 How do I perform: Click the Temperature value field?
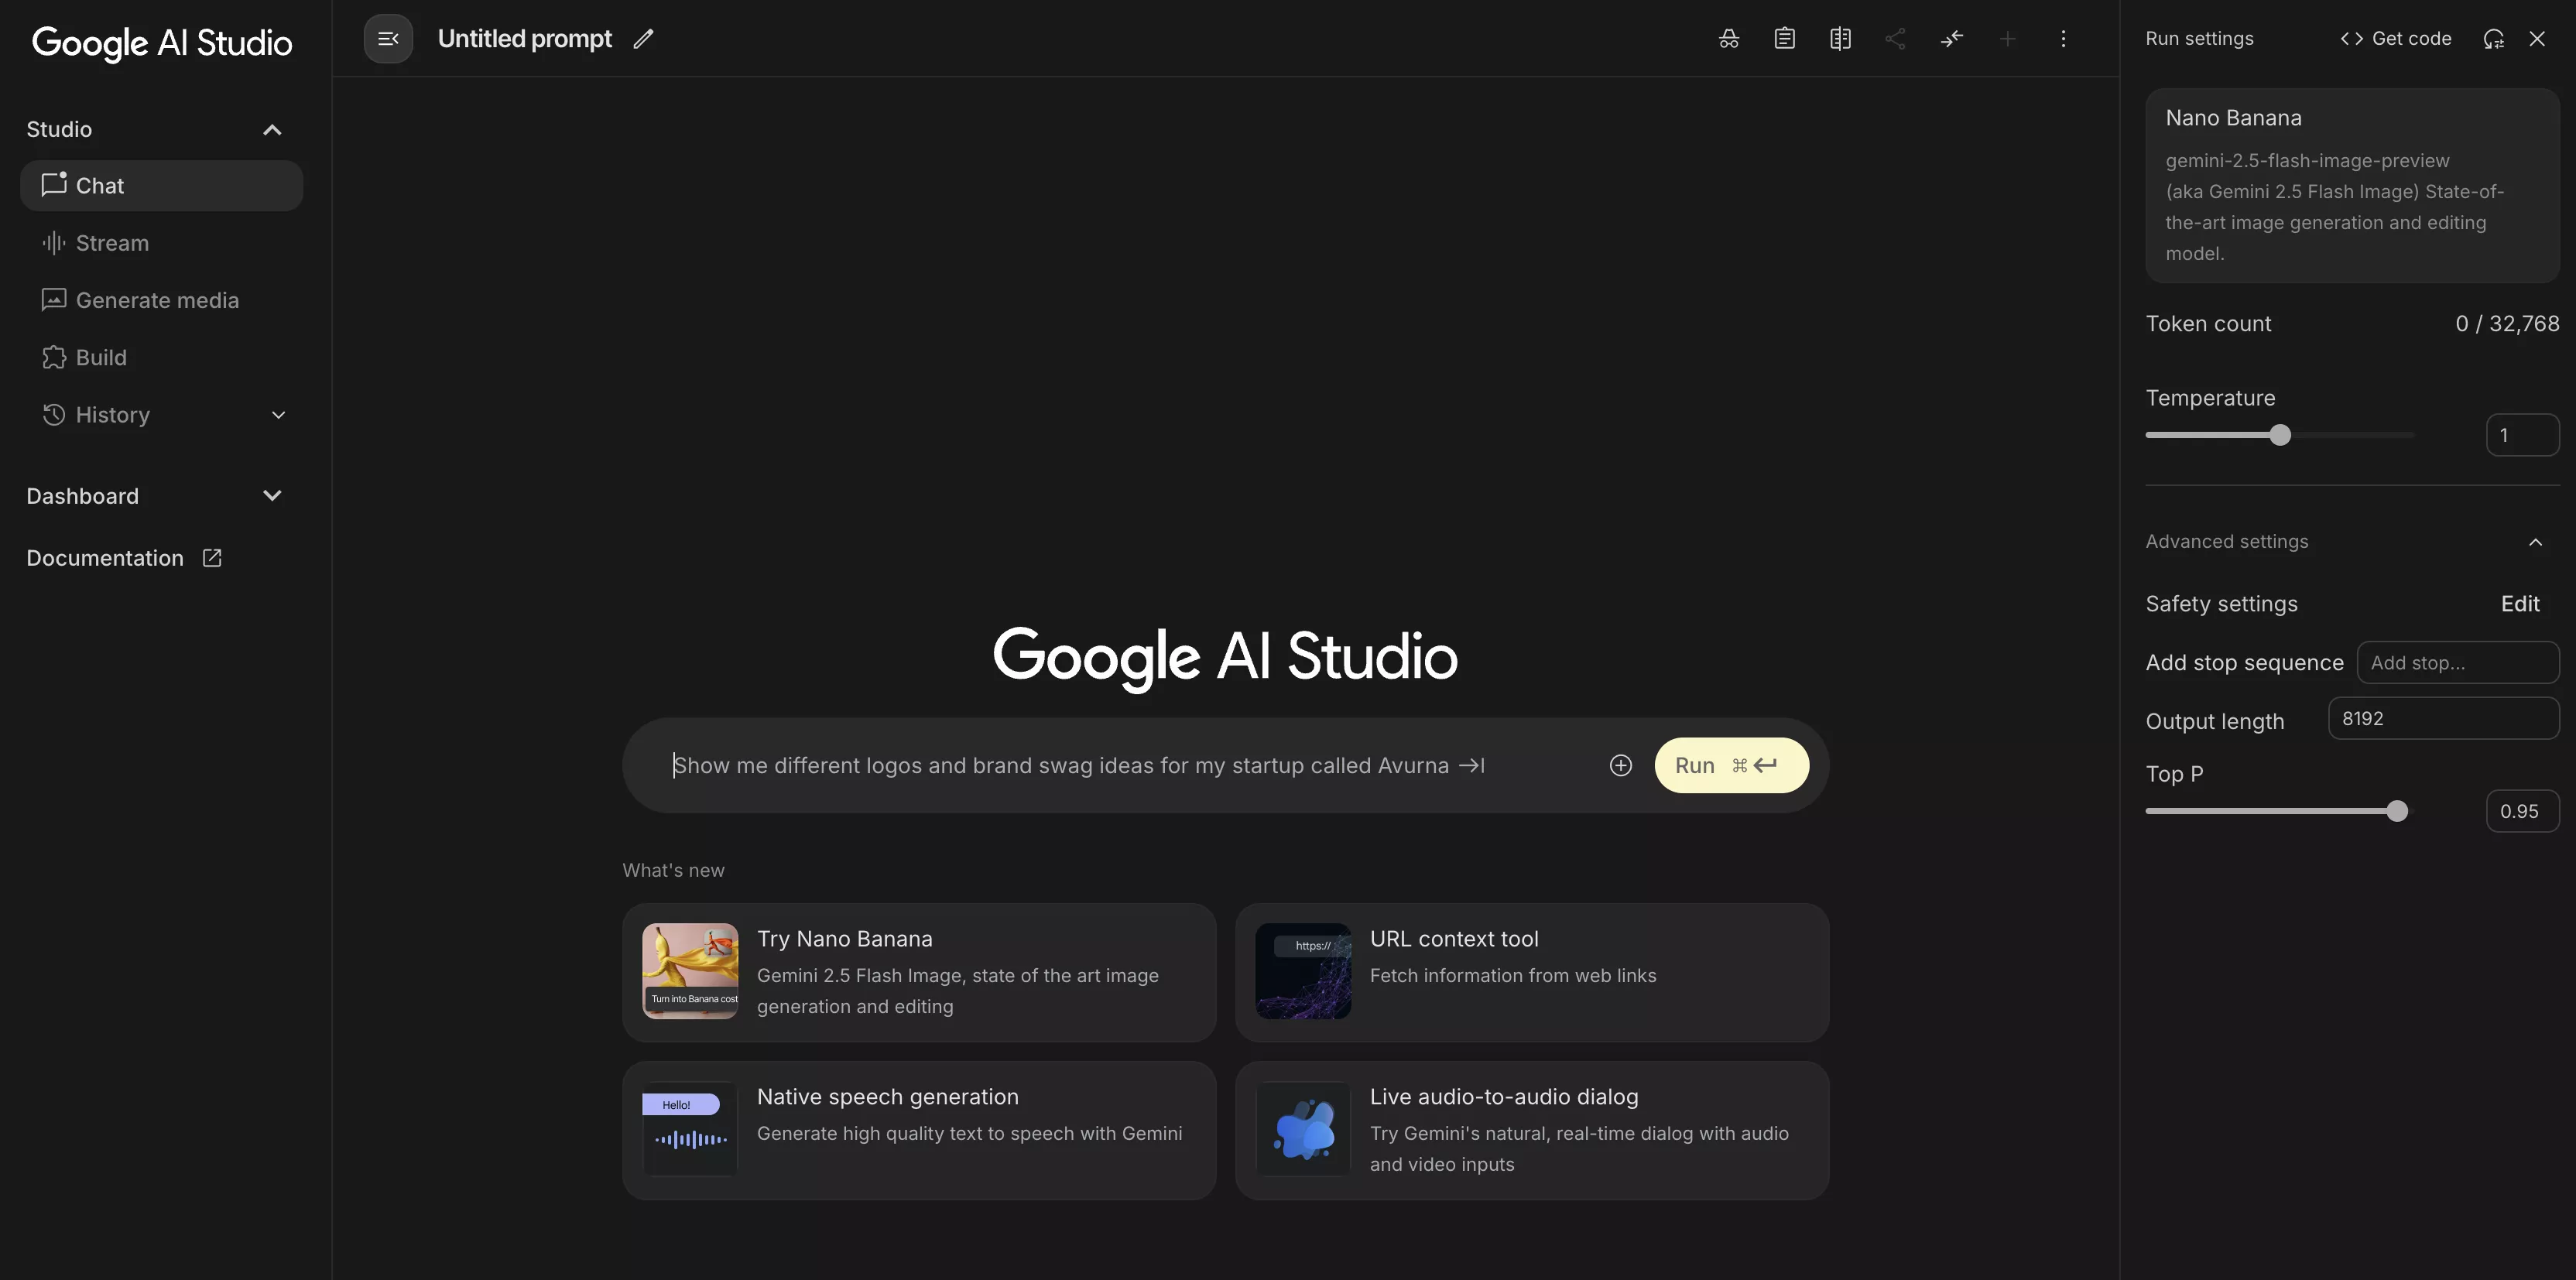2522,435
